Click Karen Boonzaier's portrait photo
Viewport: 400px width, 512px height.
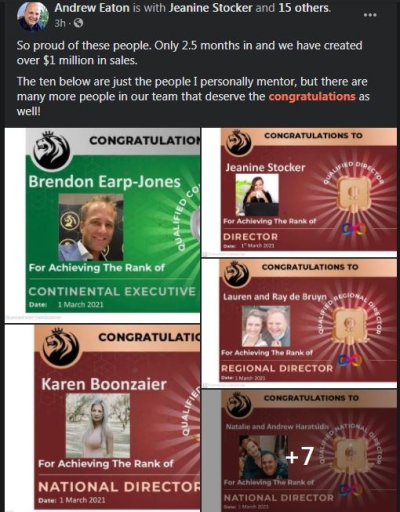pyautogui.click(x=98, y=425)
